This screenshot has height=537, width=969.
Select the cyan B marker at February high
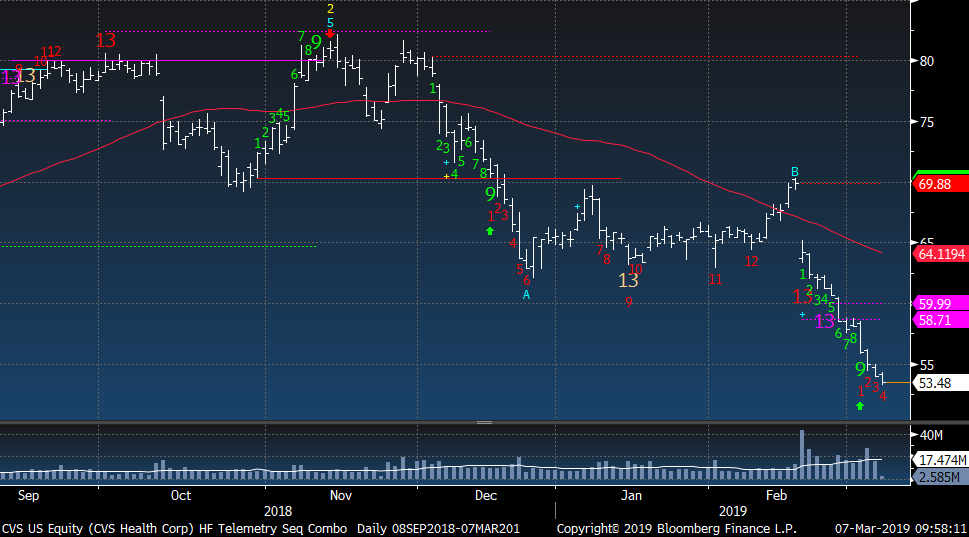point(795,172)
